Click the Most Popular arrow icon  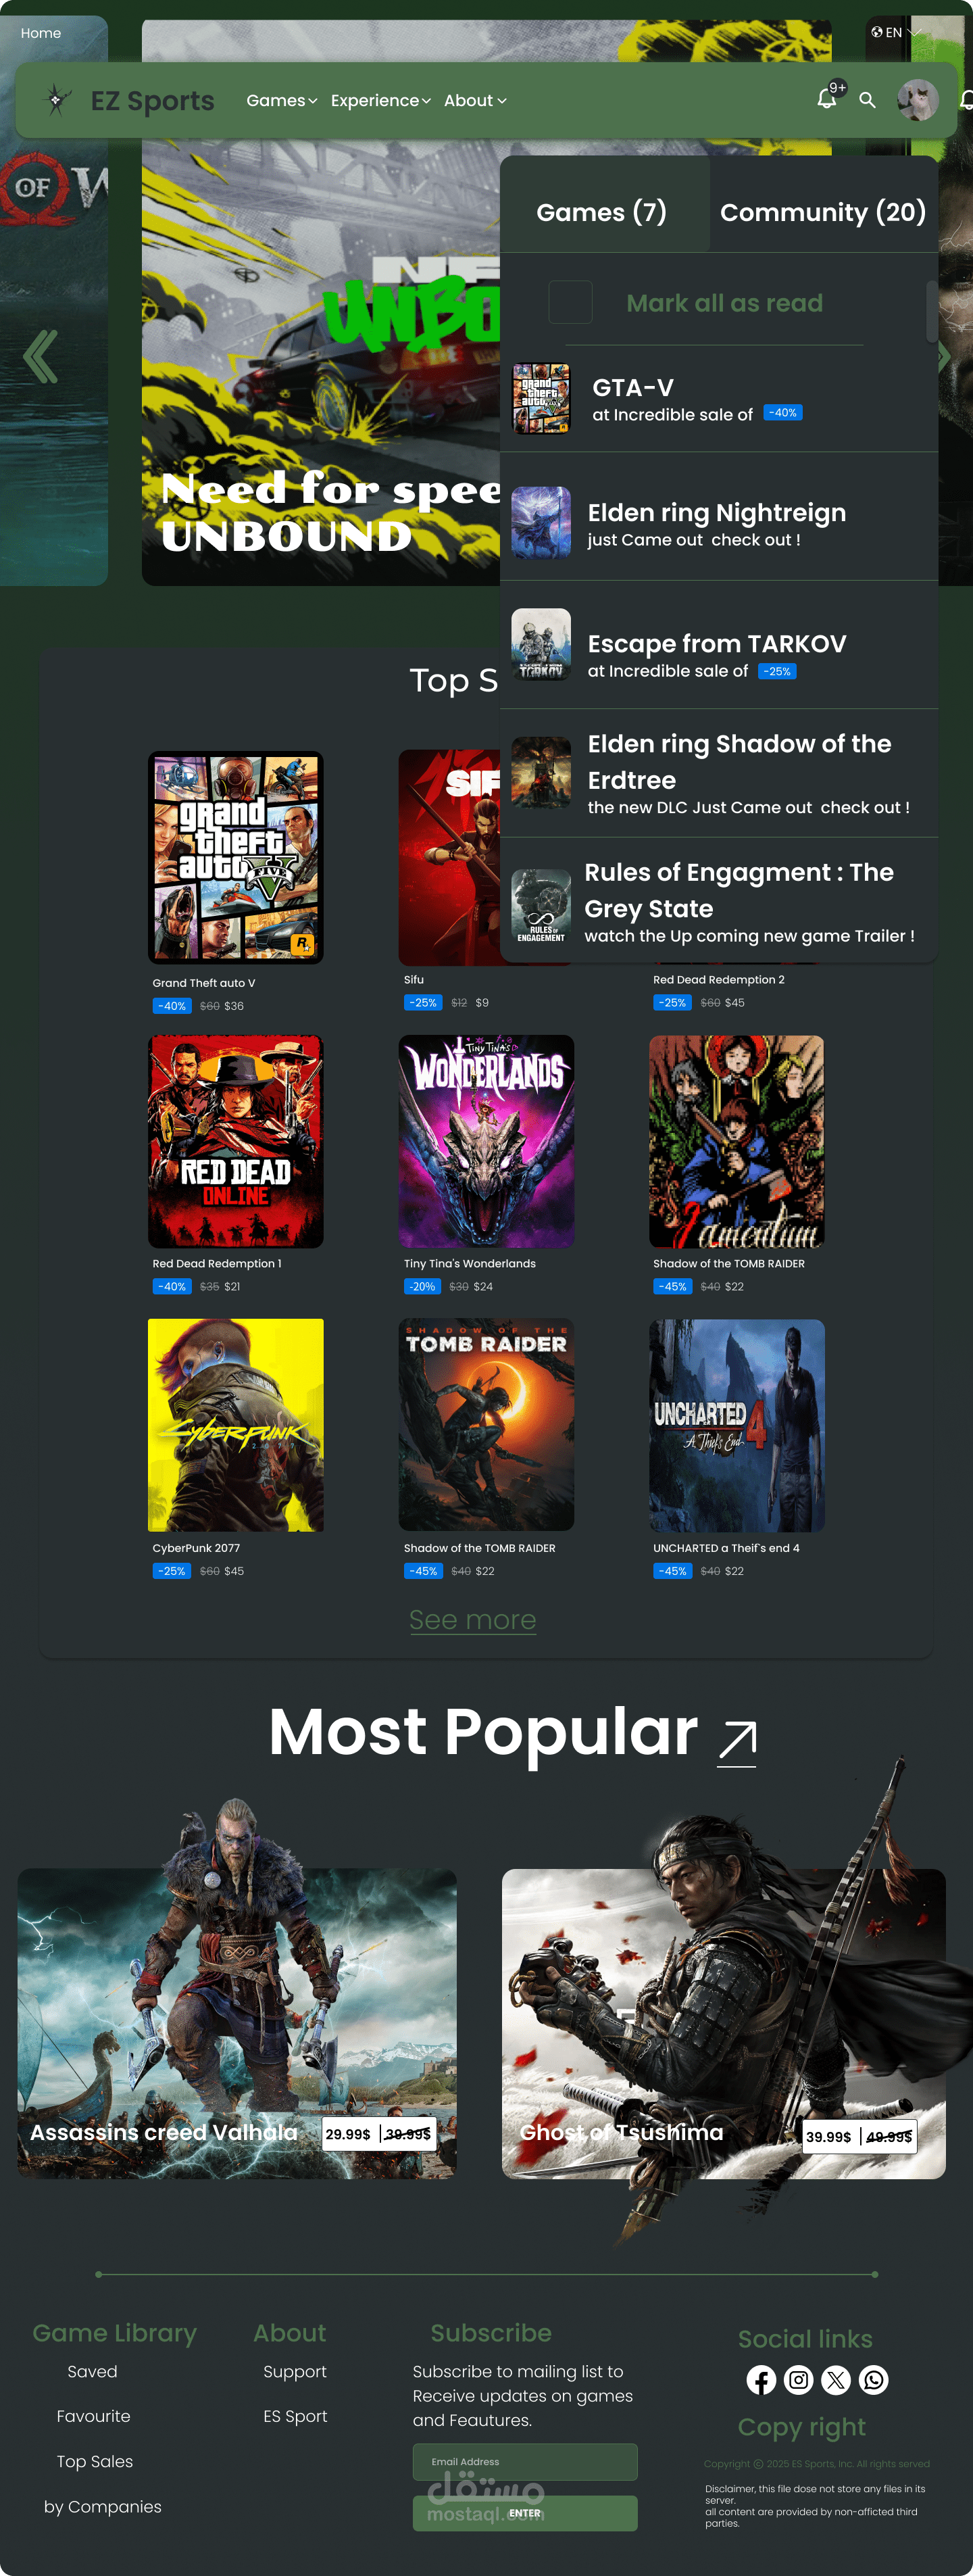(737, 1743)
